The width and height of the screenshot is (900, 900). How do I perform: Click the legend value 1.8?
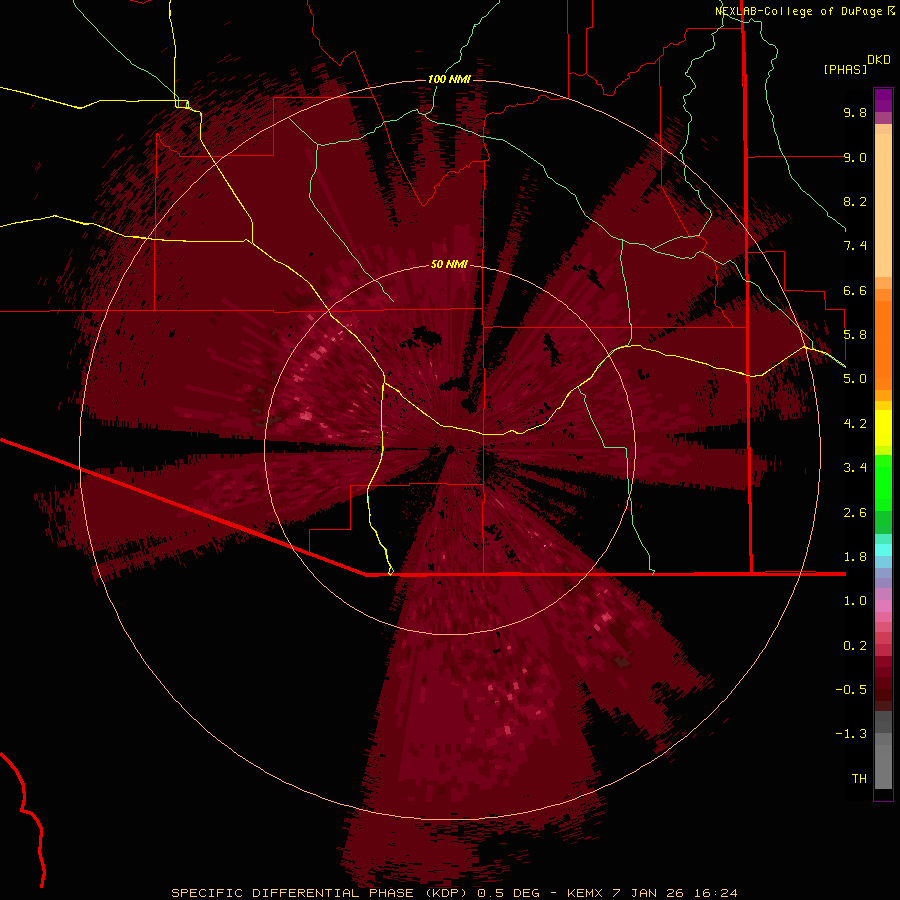(x=855, y=557)
